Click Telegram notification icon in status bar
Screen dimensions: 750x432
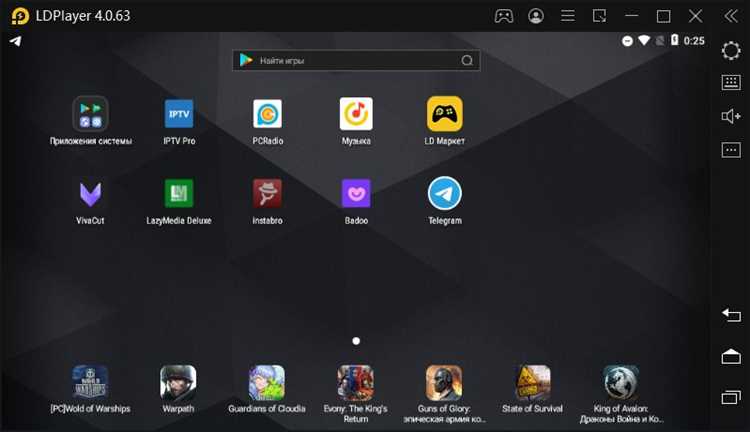(x=15, y=41)
